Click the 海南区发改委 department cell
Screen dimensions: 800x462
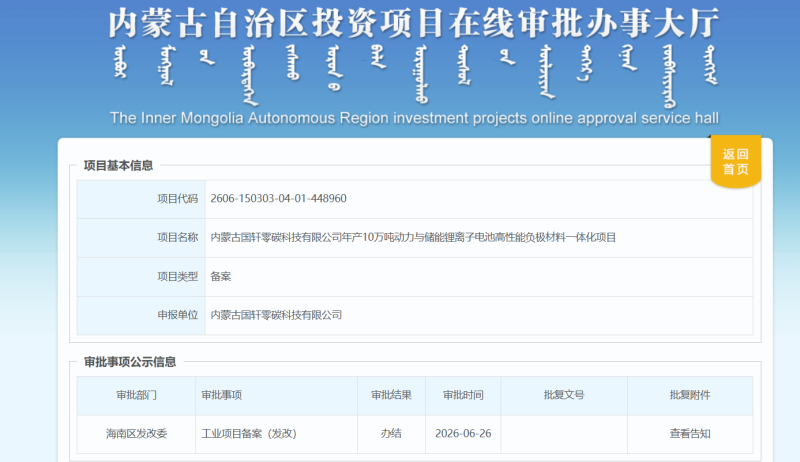pyautogui.click(x=136, y=433)
